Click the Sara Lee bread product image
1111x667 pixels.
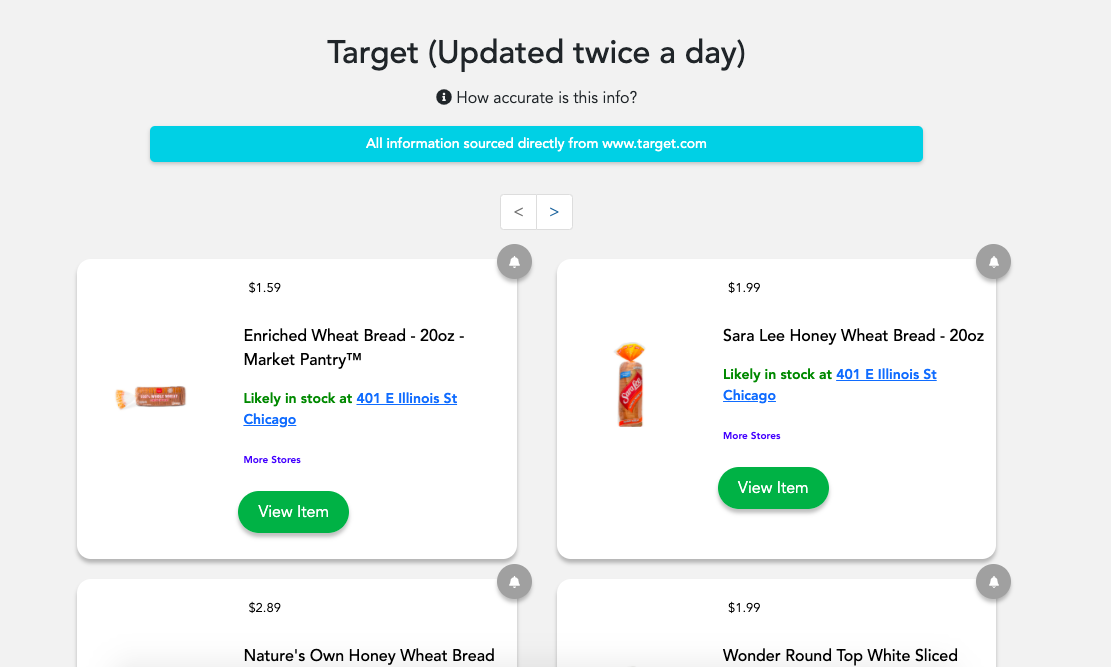pos(629,385)
